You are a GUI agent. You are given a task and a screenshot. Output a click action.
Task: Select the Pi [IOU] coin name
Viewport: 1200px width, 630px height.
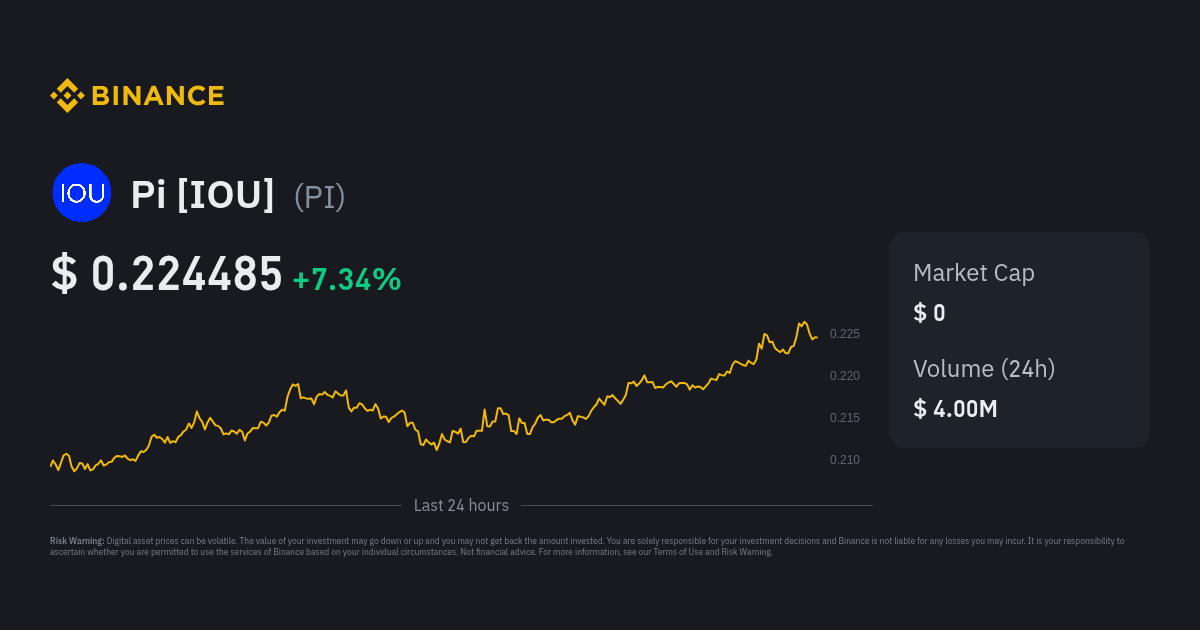[203, 195]
